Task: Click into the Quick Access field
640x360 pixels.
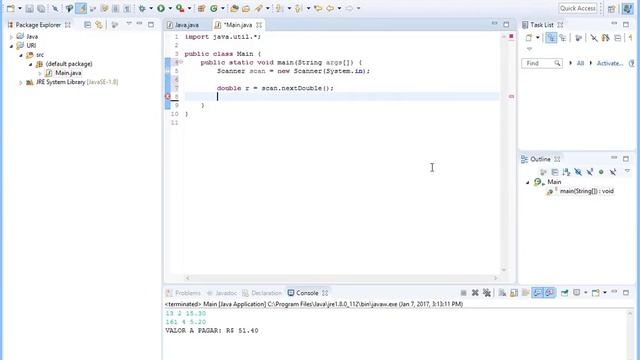Action: 578,8
